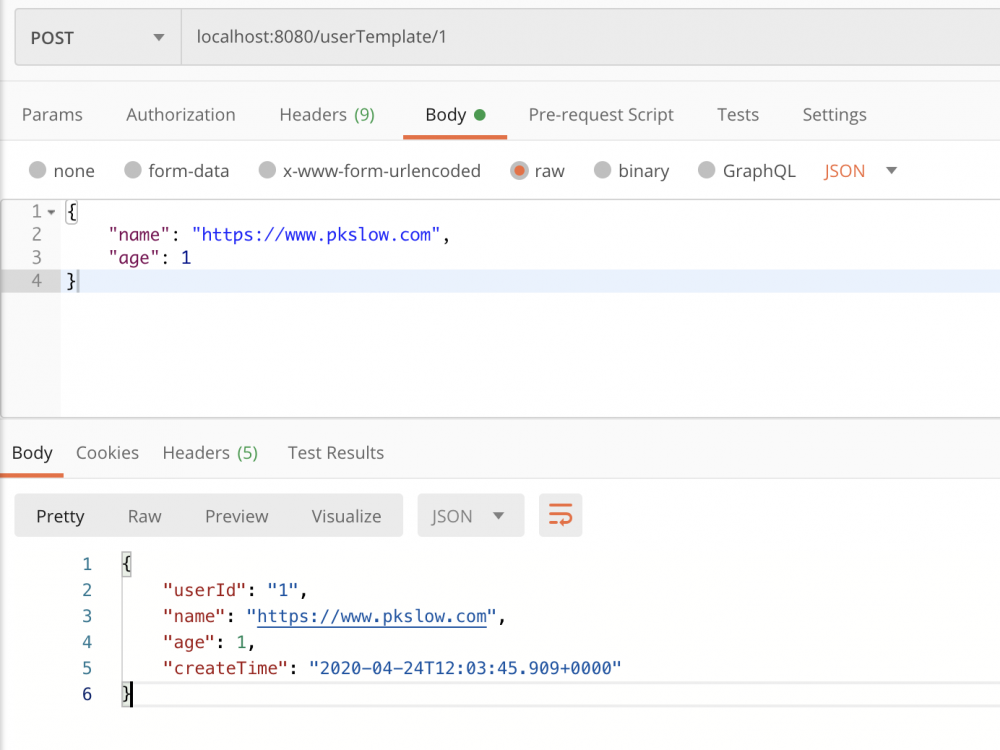Select the GraphQL body radio button
Image resolution: width=1000 pixels, height=750 pixels.
tap(707, 171)
